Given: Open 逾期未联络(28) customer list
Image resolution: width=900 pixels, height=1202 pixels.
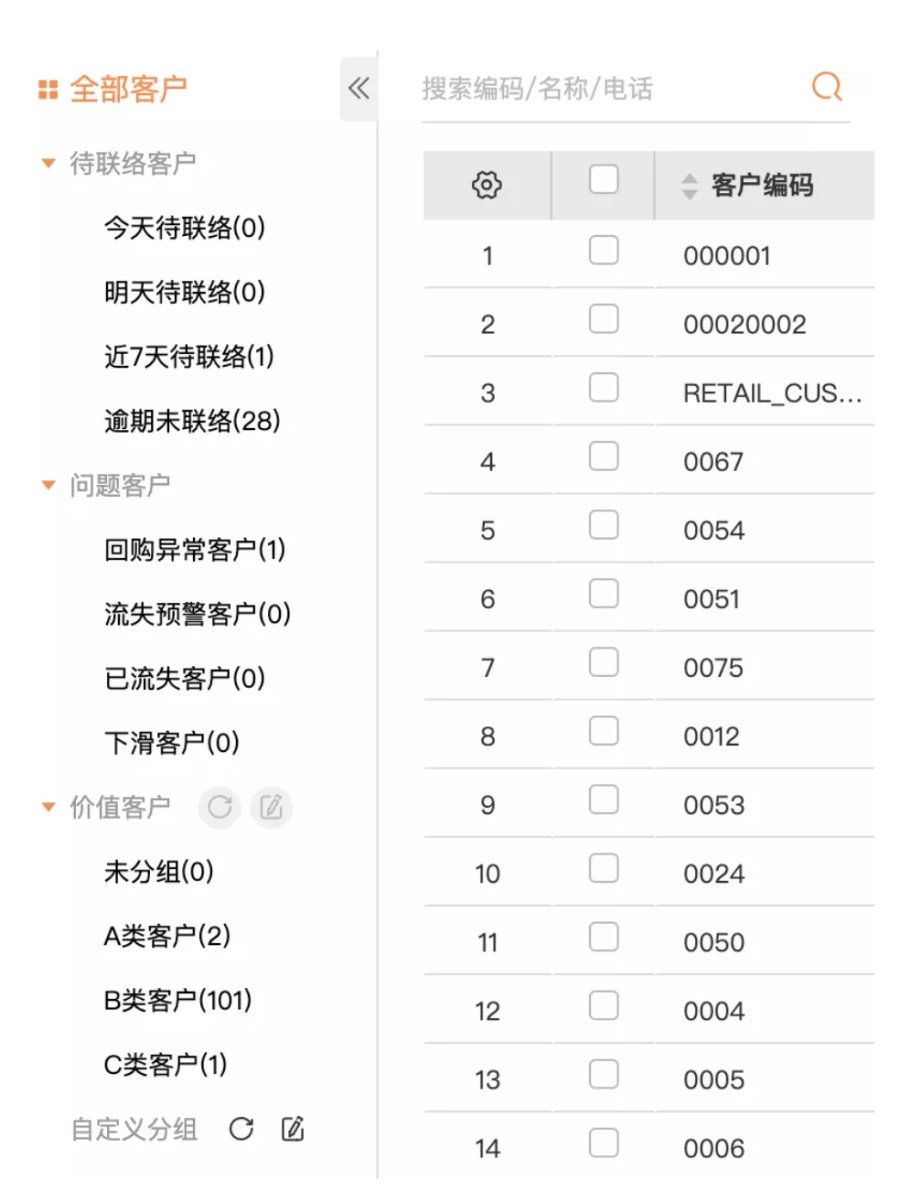Looking at the screenshot, I should pos(192,421).
